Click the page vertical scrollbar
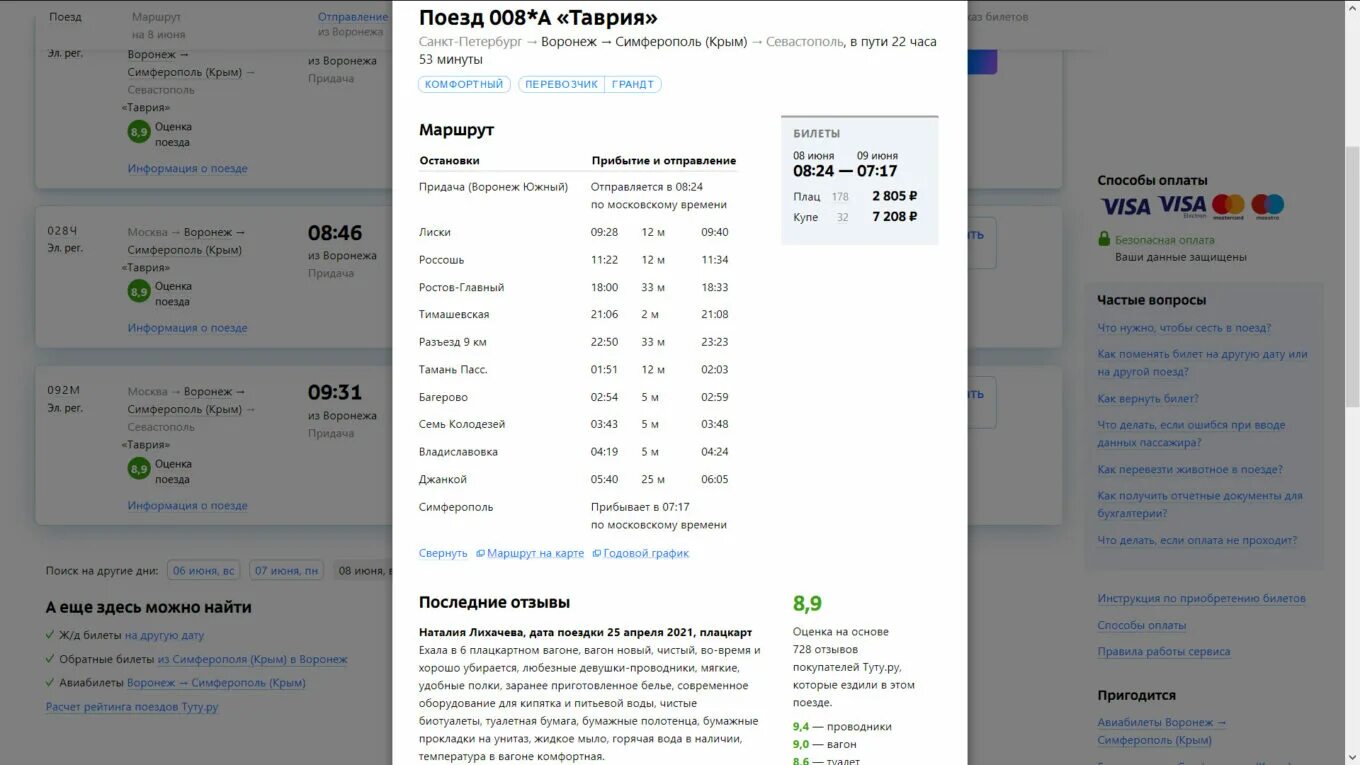 pos(1351,275)
